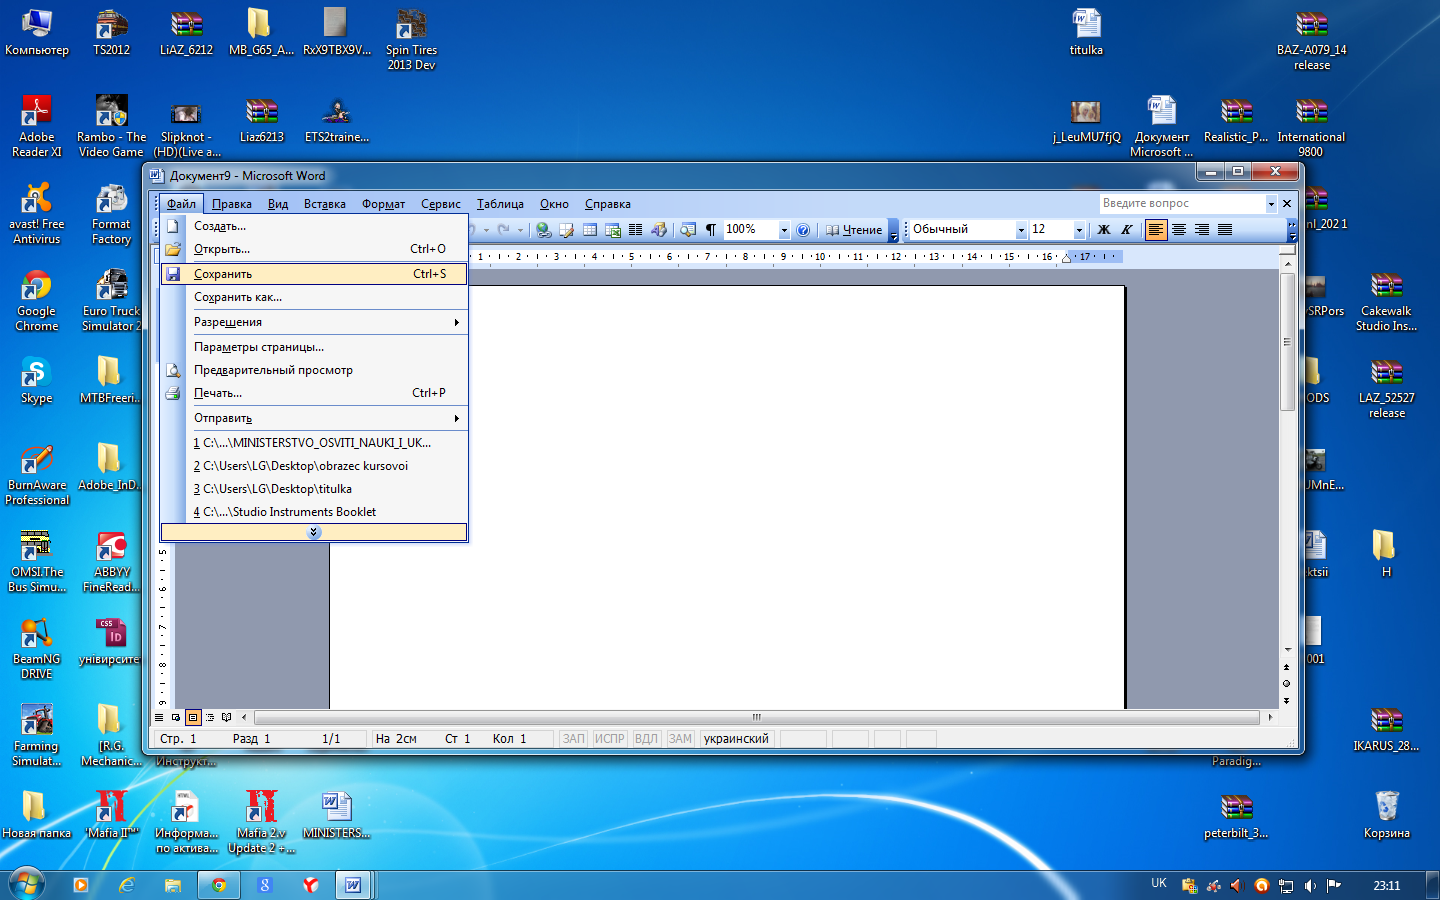The image size is (1440, 900).
Task: Open the help question box dropdown arrow
Action: pyautogui.click(x=1271, y=204)
